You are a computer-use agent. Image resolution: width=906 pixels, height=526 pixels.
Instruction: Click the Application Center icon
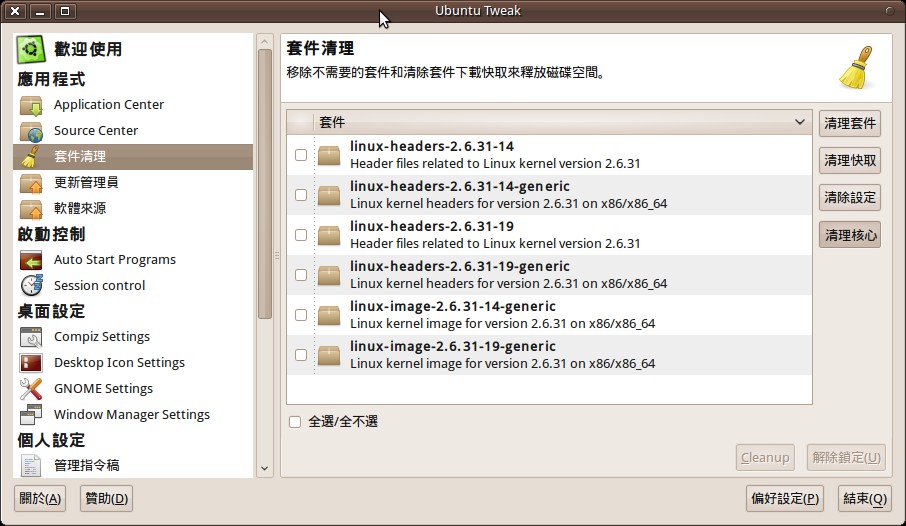pos(31,105)
